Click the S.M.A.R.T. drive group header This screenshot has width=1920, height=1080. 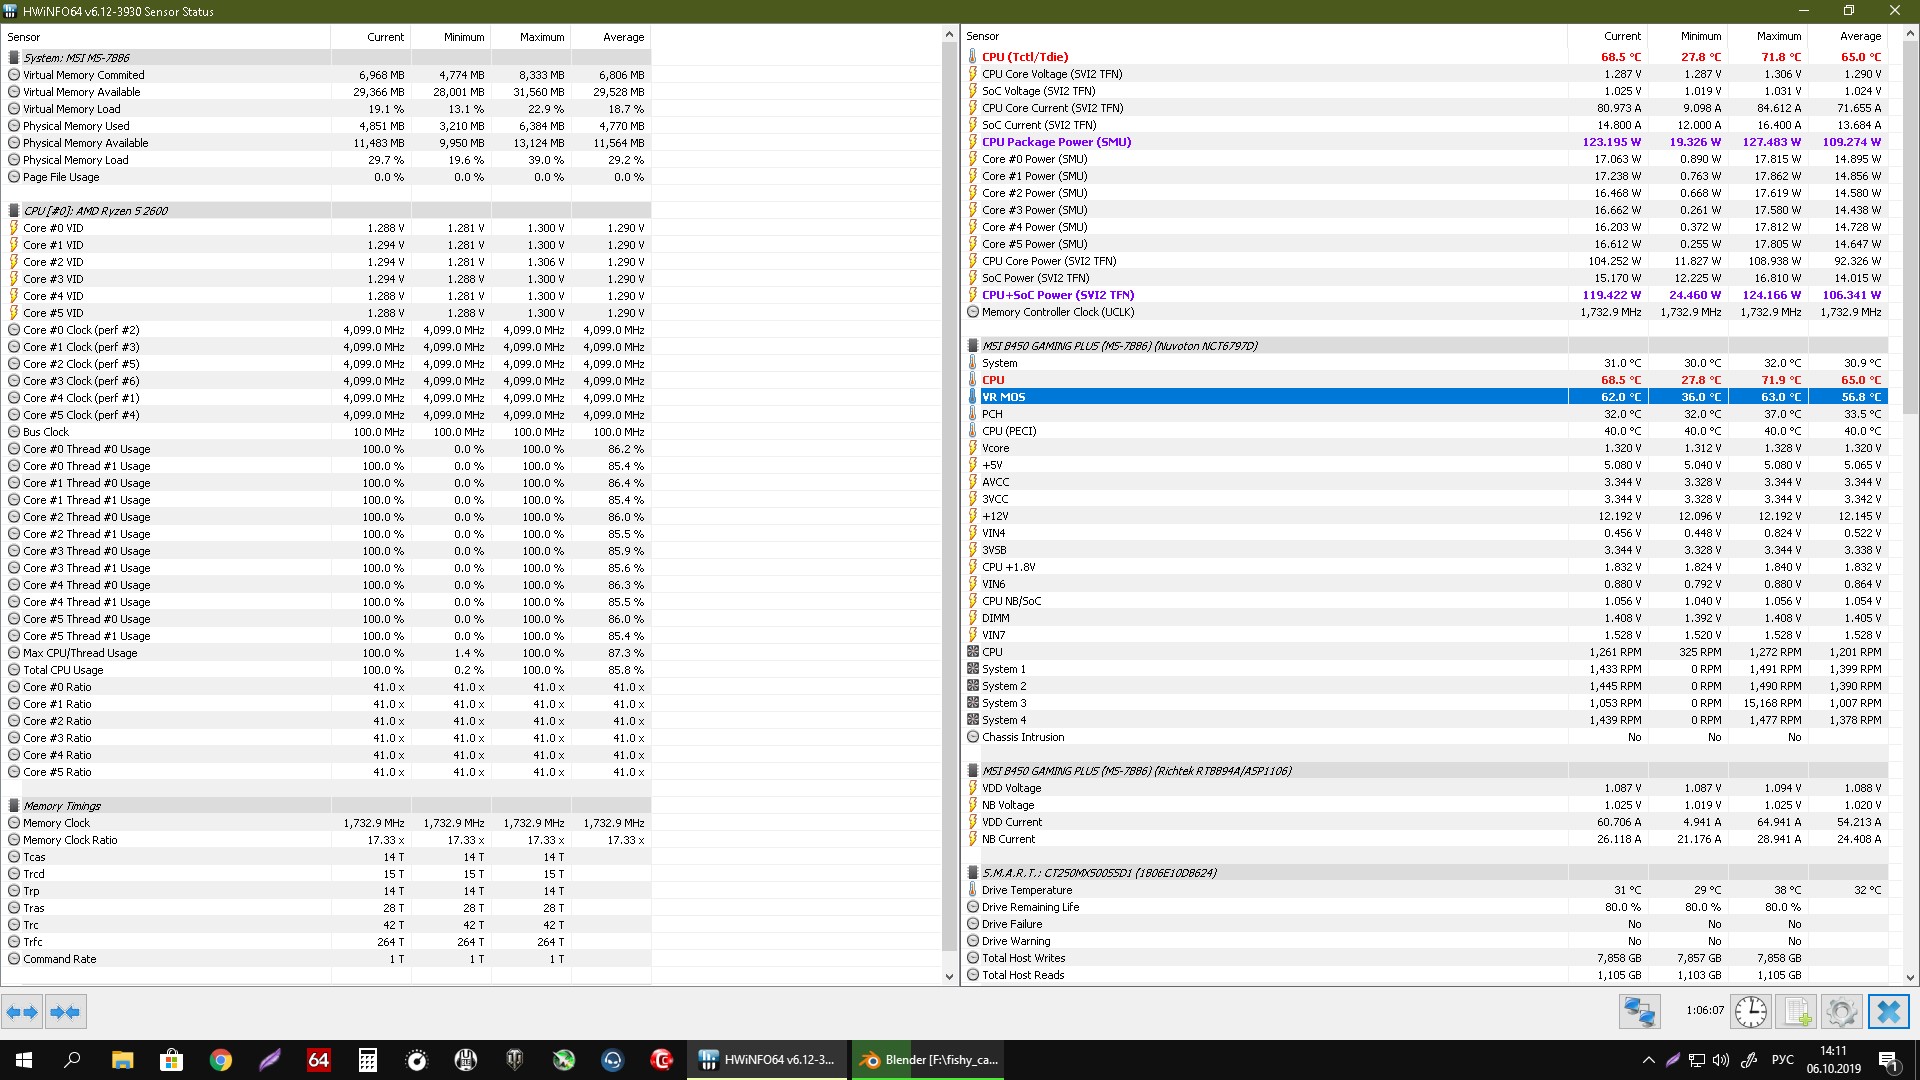tap(1098, 873)
